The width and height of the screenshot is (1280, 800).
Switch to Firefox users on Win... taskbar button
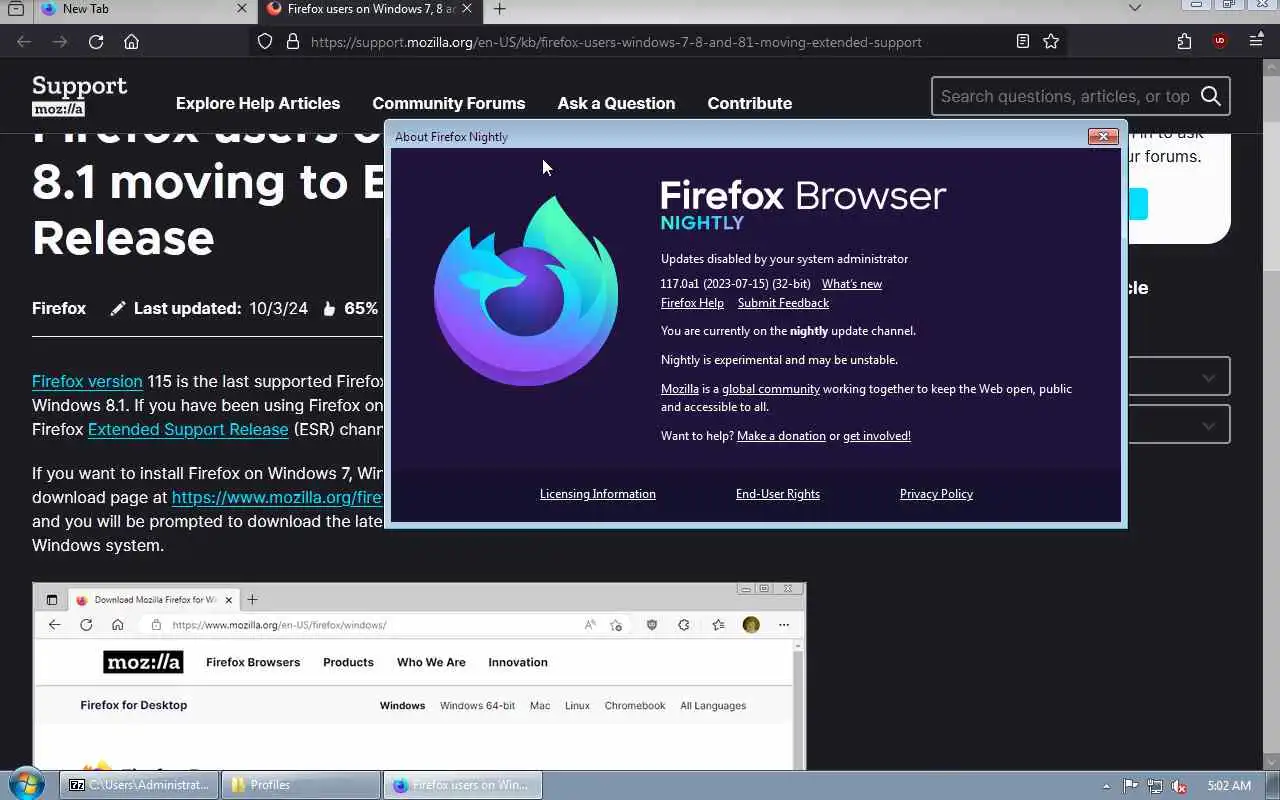point(463,785)
